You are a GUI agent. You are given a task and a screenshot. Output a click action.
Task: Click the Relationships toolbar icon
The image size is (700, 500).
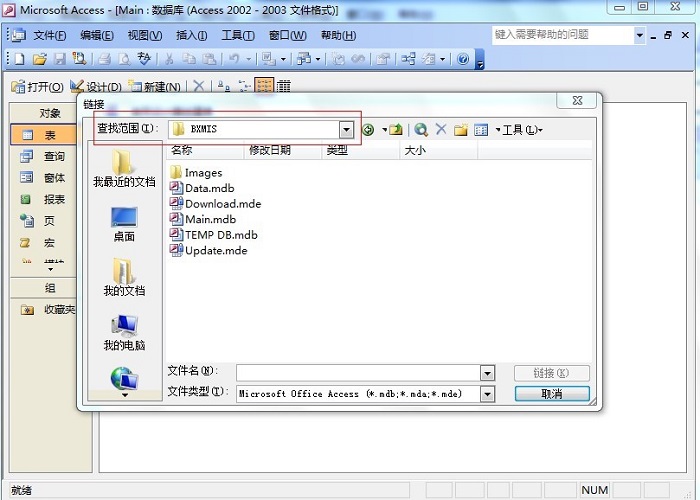point(408,59)
